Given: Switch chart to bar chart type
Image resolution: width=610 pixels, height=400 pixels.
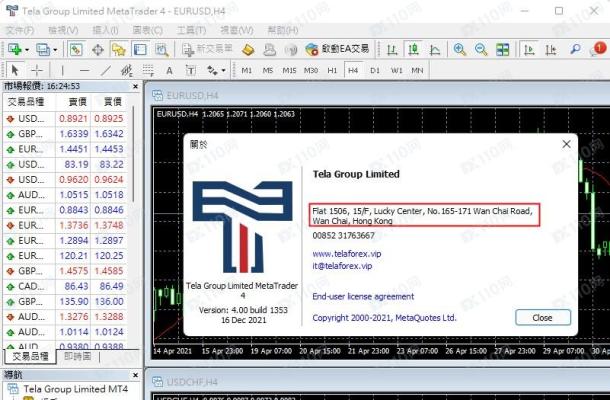Looking at the screenshot, I should coord(392,49).
